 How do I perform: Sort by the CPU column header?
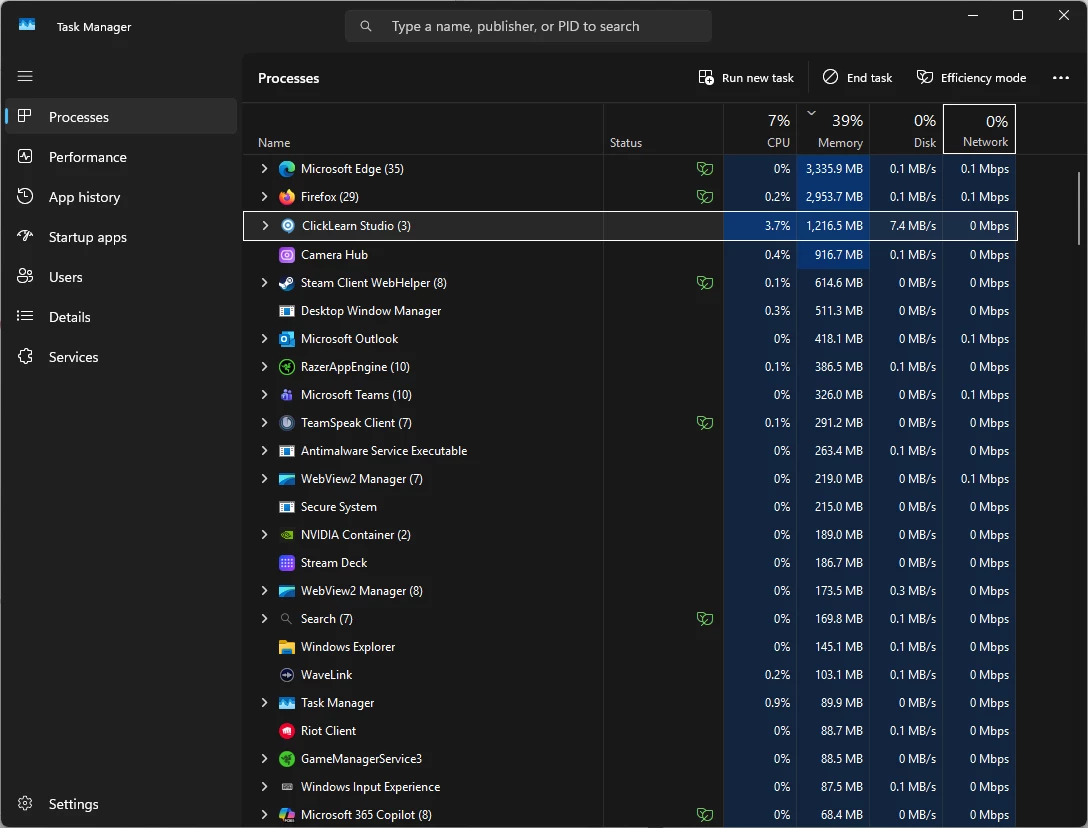[760, 130]
